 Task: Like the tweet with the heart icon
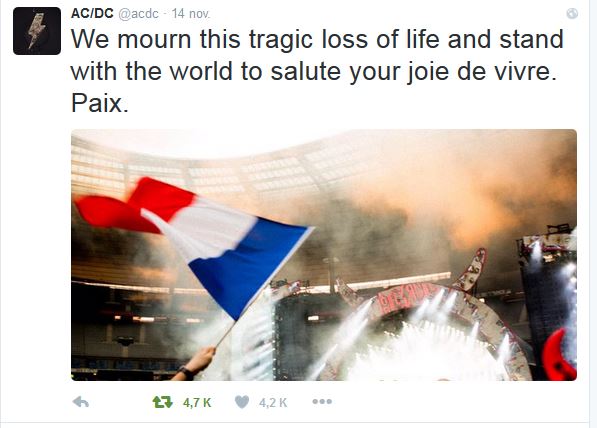pyautogui.click(x=242, y=402)
